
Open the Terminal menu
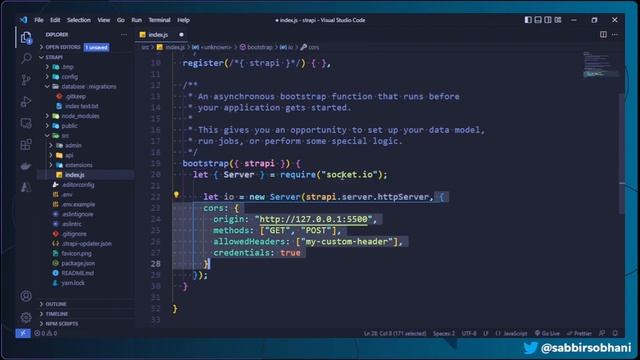click(x=159, y=20)
